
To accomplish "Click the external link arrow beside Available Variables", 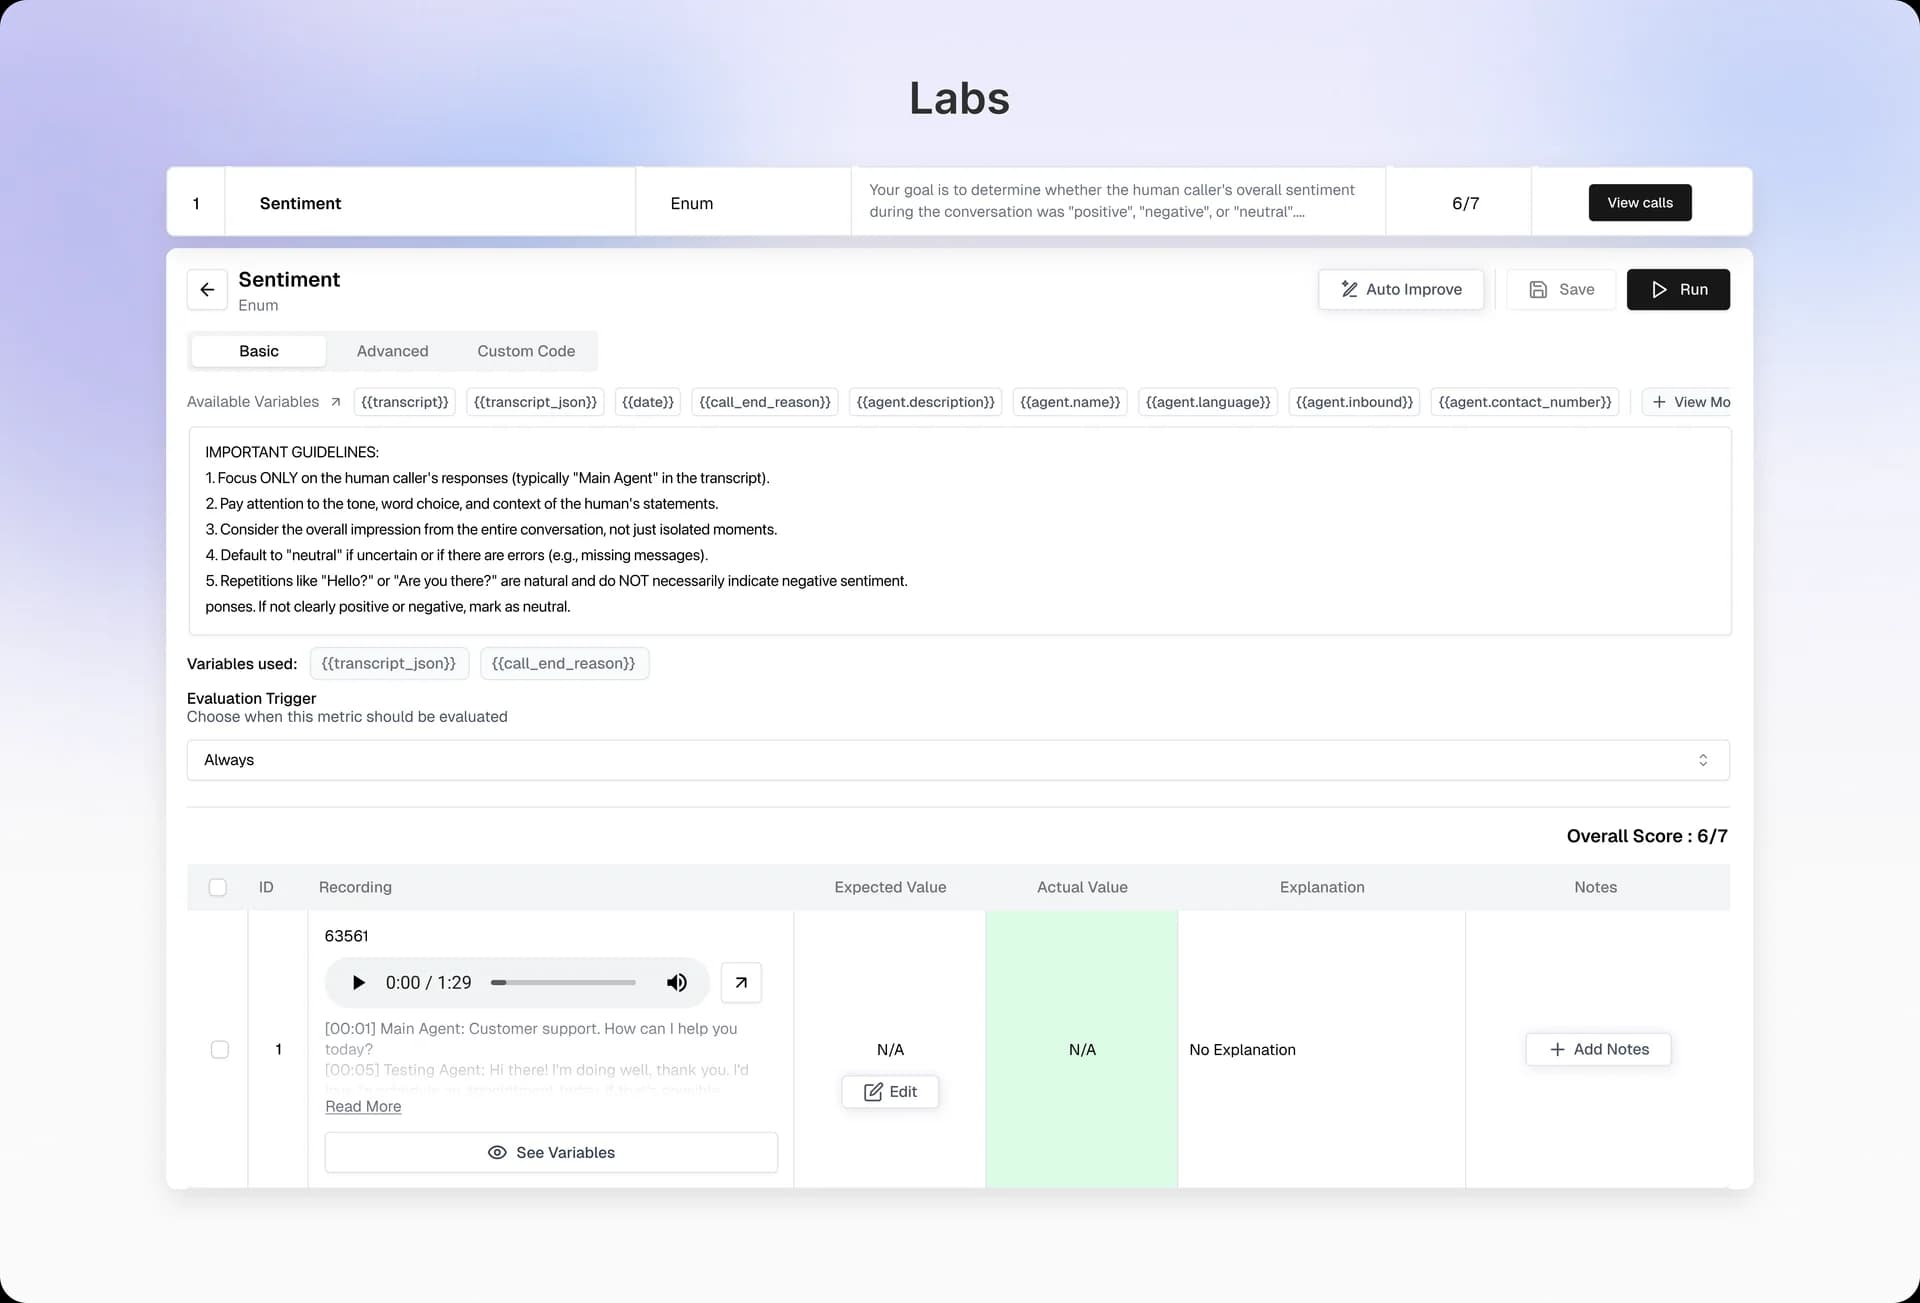I will pos(333,402).
